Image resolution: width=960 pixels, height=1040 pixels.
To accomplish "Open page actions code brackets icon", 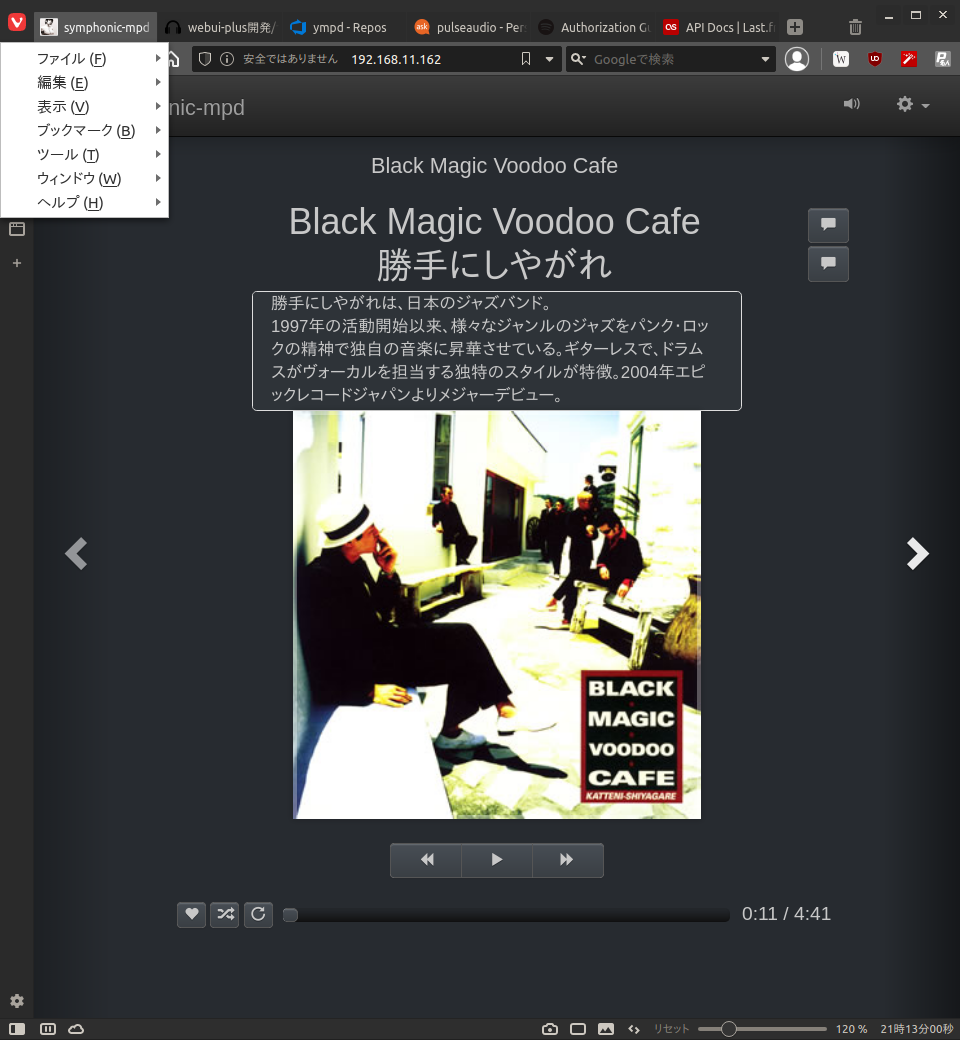I will (x=634, y=1029).
